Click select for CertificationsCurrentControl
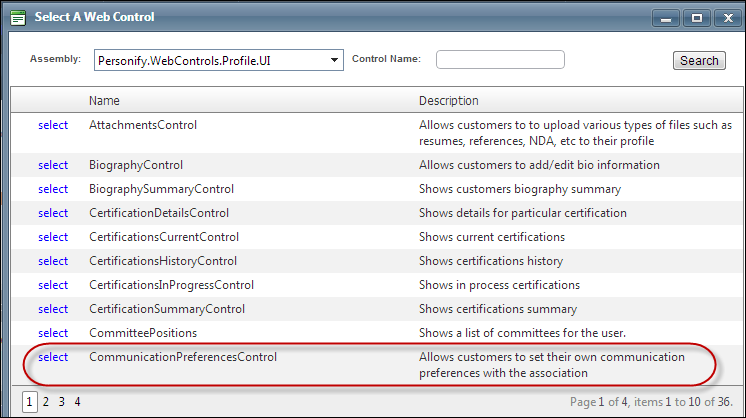This screenshot has height=418, width=746. (53, 237)
